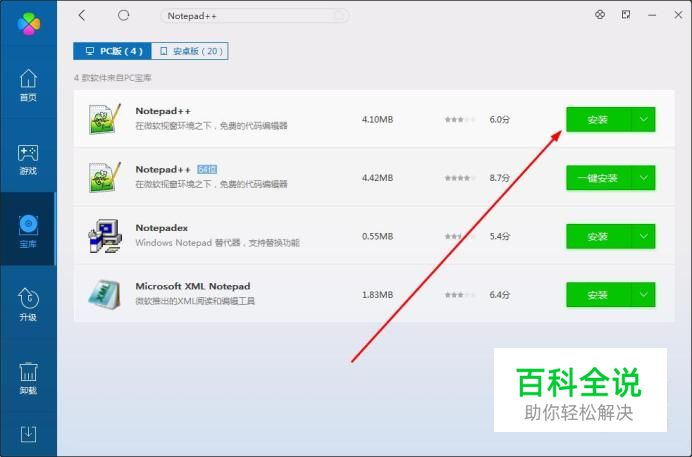This screenshot has height=457, width=692.
Task: Click the 8.7分 rating text
Action: tap(500, 178)
